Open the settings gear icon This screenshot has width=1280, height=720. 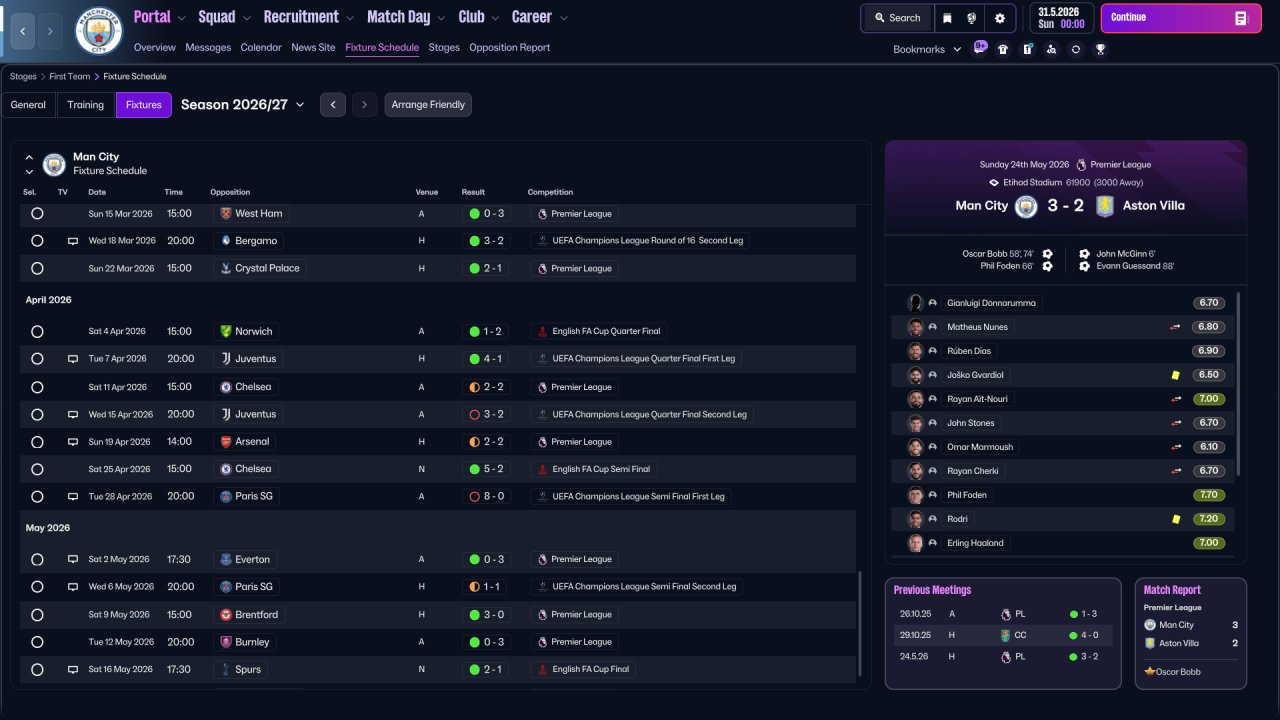pyautogui.click(x=999, y=18)
